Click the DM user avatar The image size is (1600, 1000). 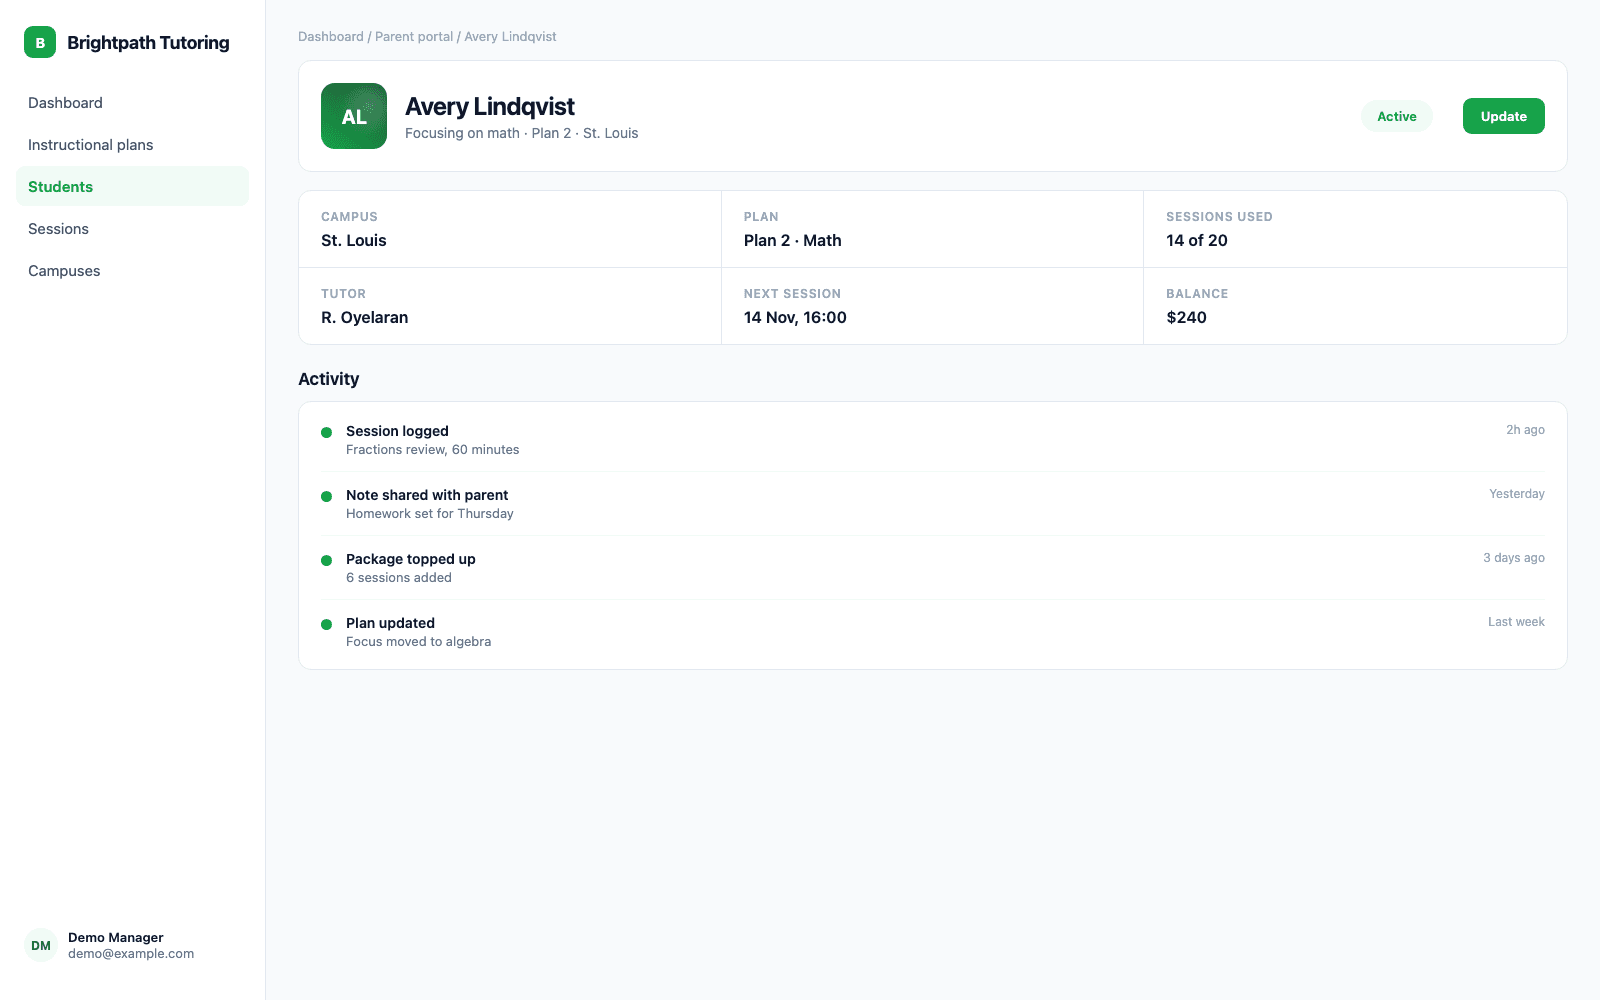tap(41, 945)
